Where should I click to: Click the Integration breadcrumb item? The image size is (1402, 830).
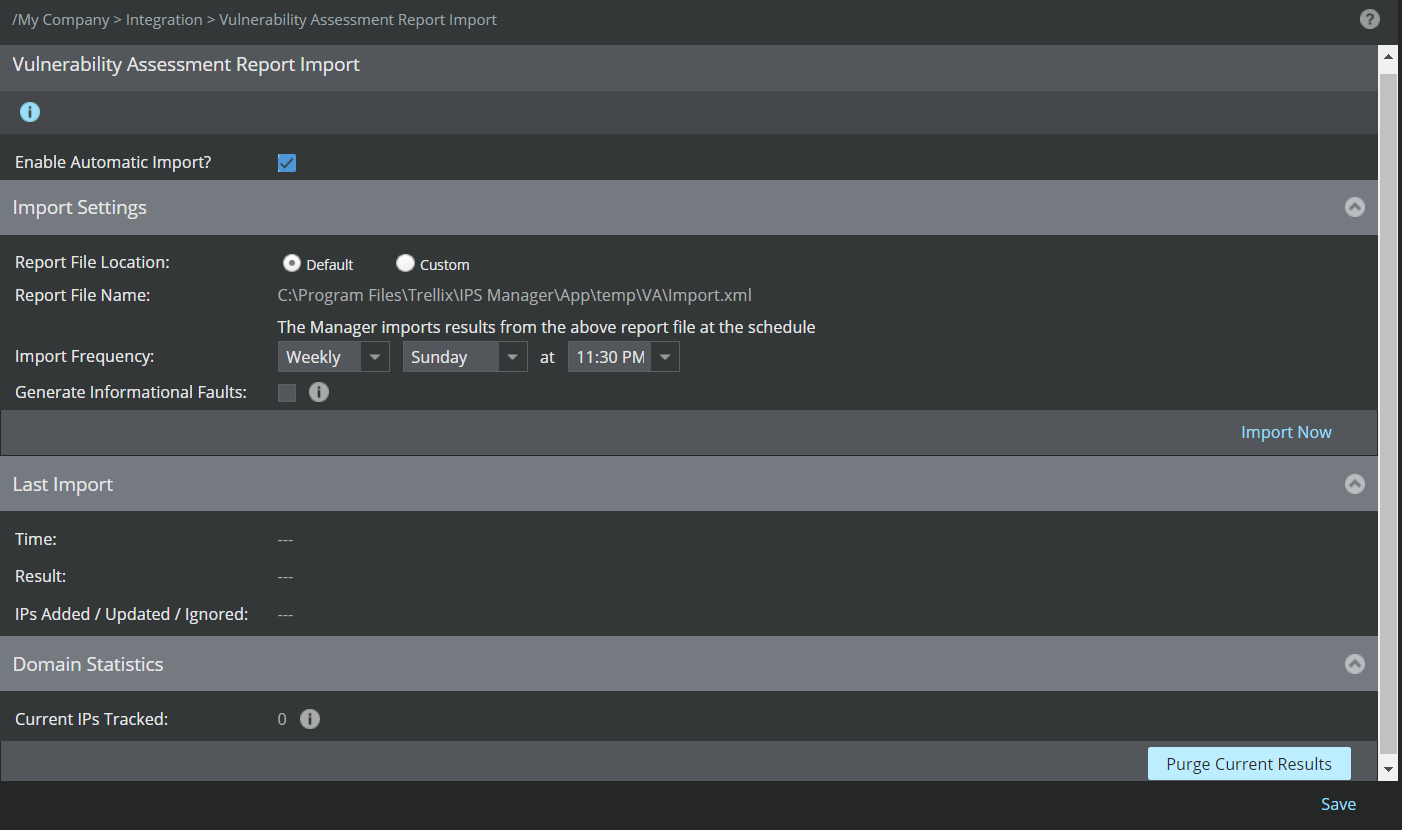(164, 19)
